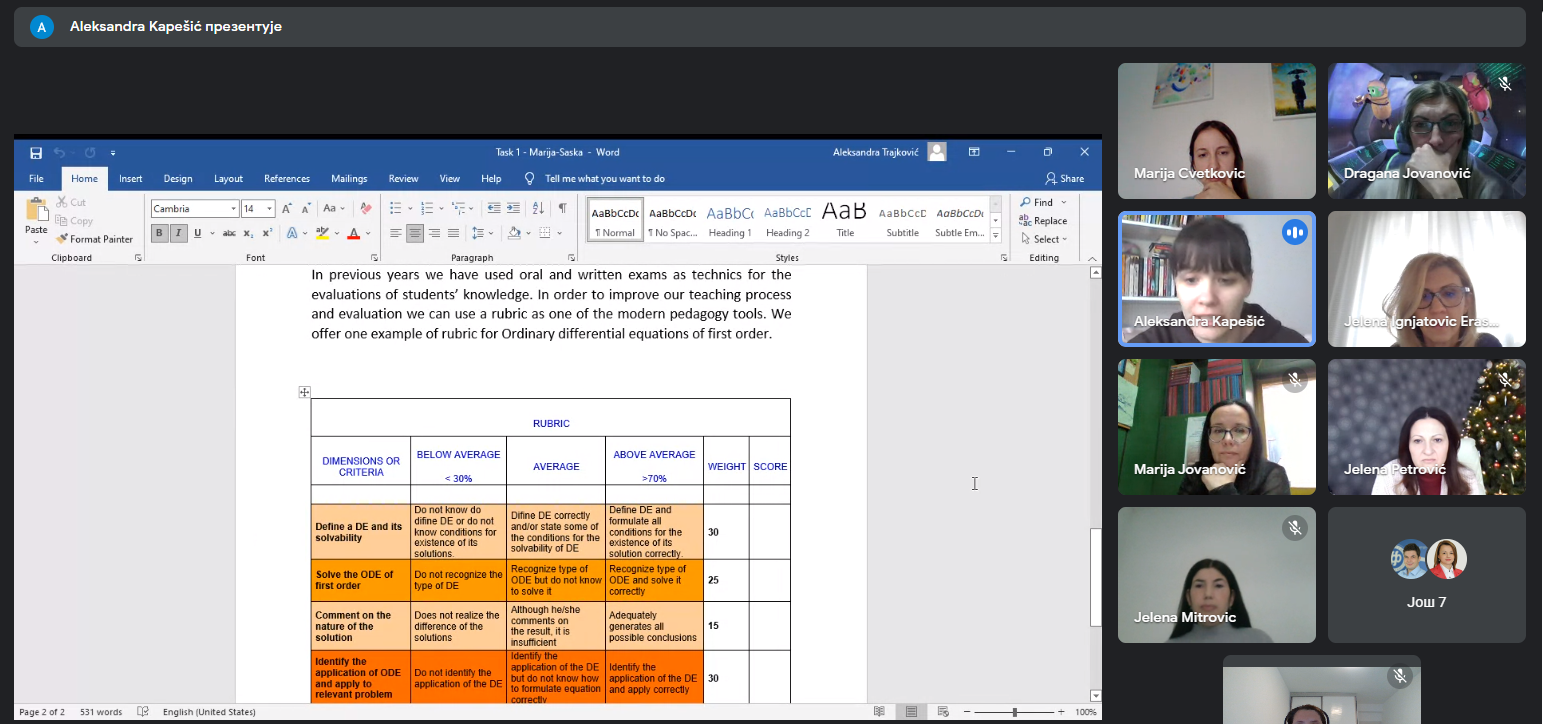Image resolution: width=1543 pixels, height=724 pixels.
Task: Click the Clear All Formatting icon
Action: click(366, 209)
